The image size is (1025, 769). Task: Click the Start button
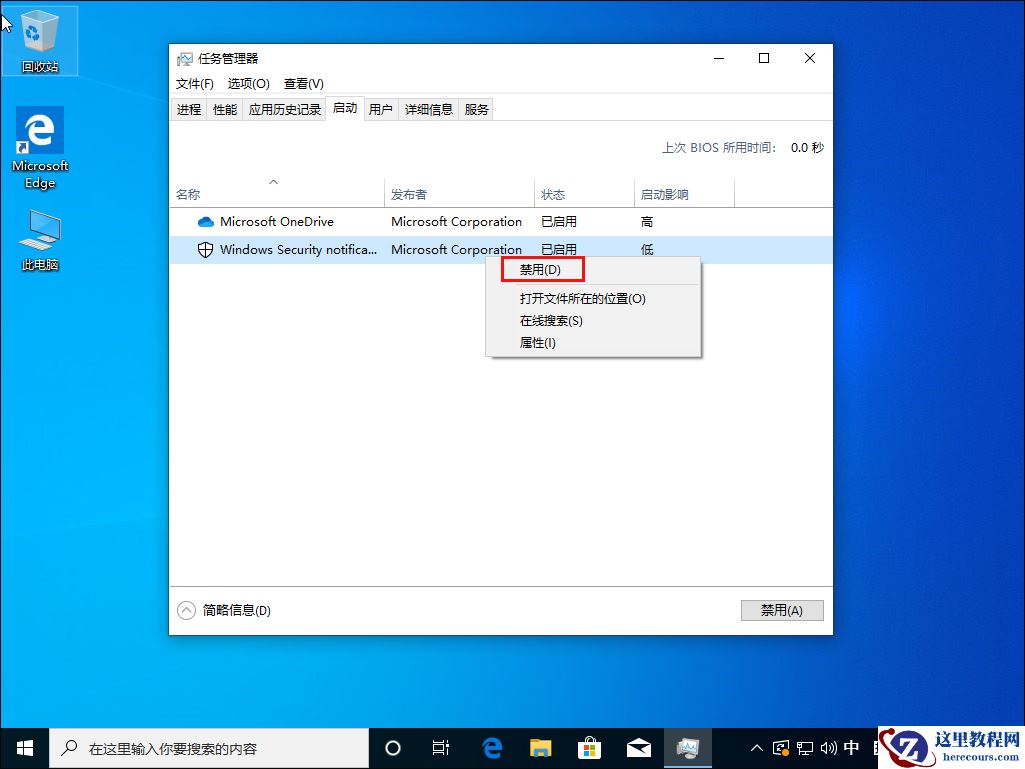pyautogui.click(x=23, y=747)
